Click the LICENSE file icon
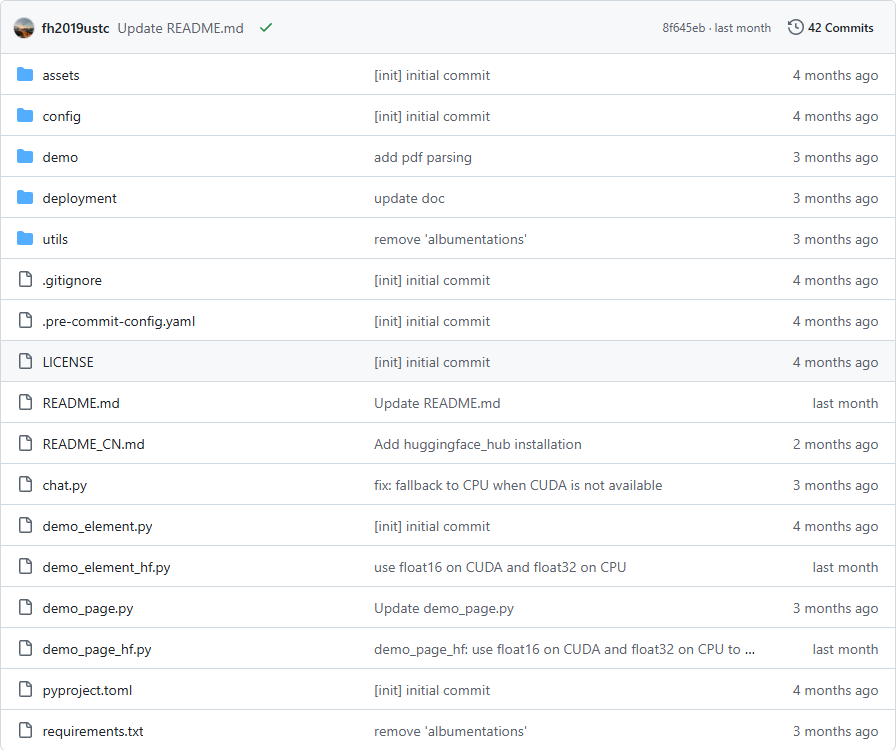This screenshot has height=751, width=896. pos(25,362)
